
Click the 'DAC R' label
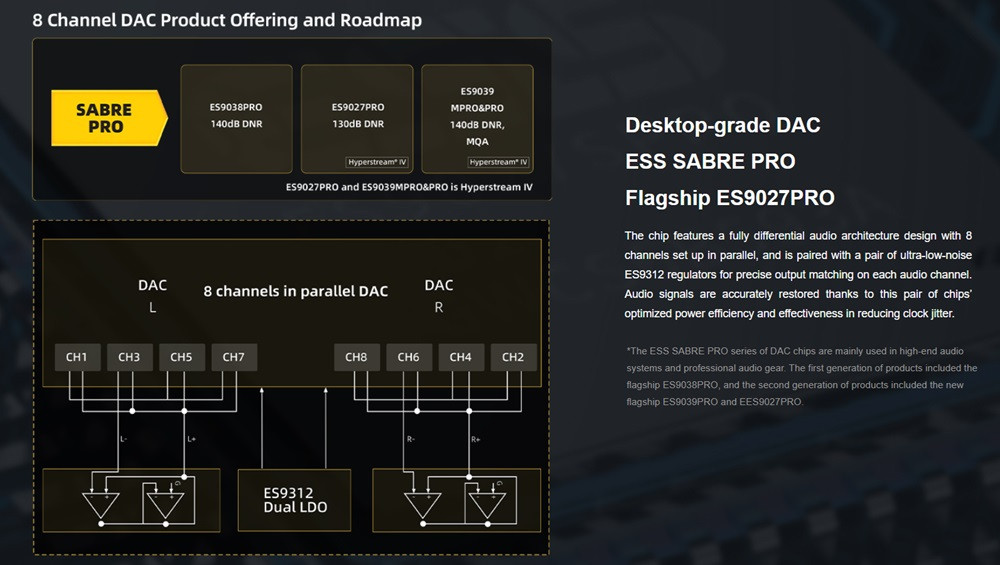coord(439,296)
